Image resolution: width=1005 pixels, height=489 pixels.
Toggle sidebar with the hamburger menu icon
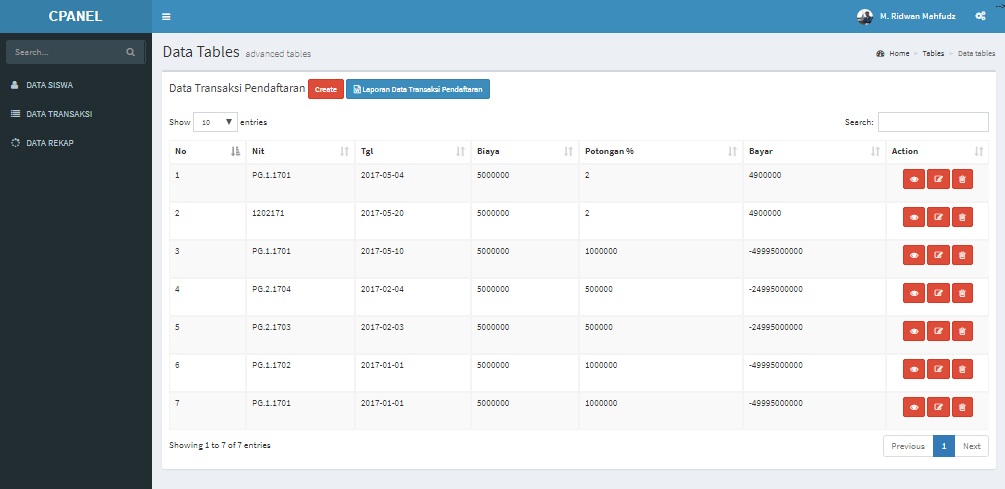point(166,17)
